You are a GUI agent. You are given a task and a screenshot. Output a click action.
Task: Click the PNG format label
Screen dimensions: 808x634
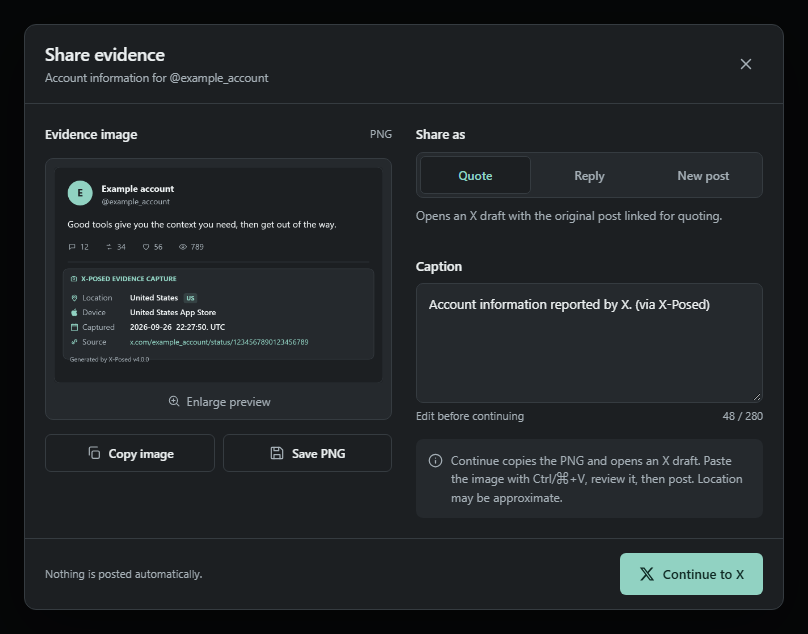(x=381, y=134)
